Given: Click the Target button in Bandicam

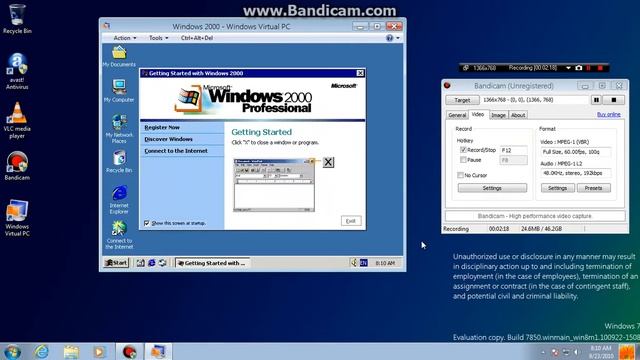Looking at the screenshot, I should pyautogui.click(x=462, y=100).
